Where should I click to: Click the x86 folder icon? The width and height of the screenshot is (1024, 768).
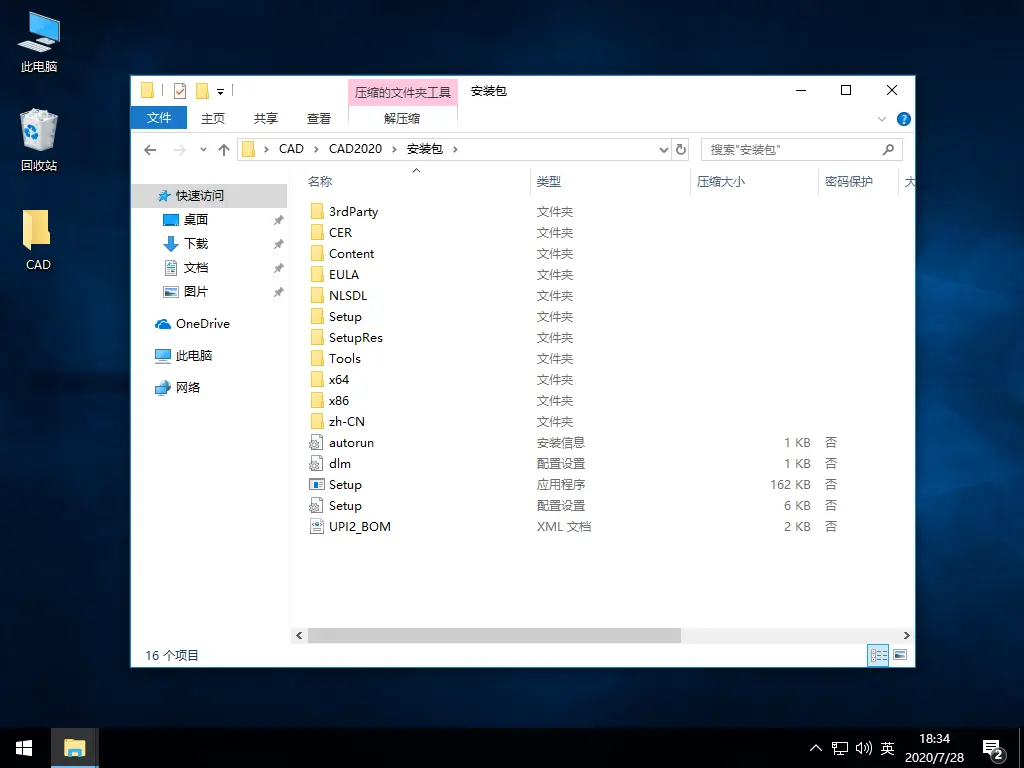point(317,400)
